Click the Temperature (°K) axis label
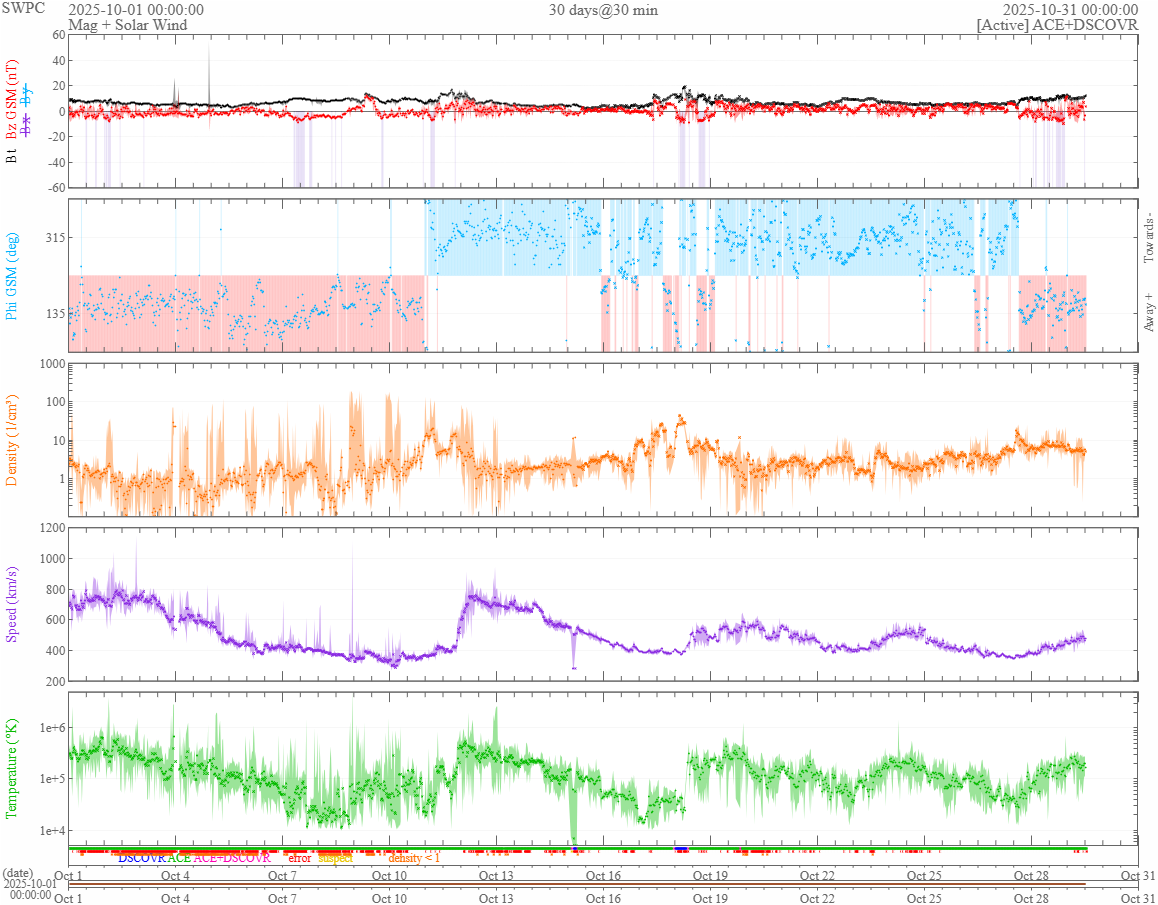This screenshot has width=1158, height=905. click(x=13, y=767)
